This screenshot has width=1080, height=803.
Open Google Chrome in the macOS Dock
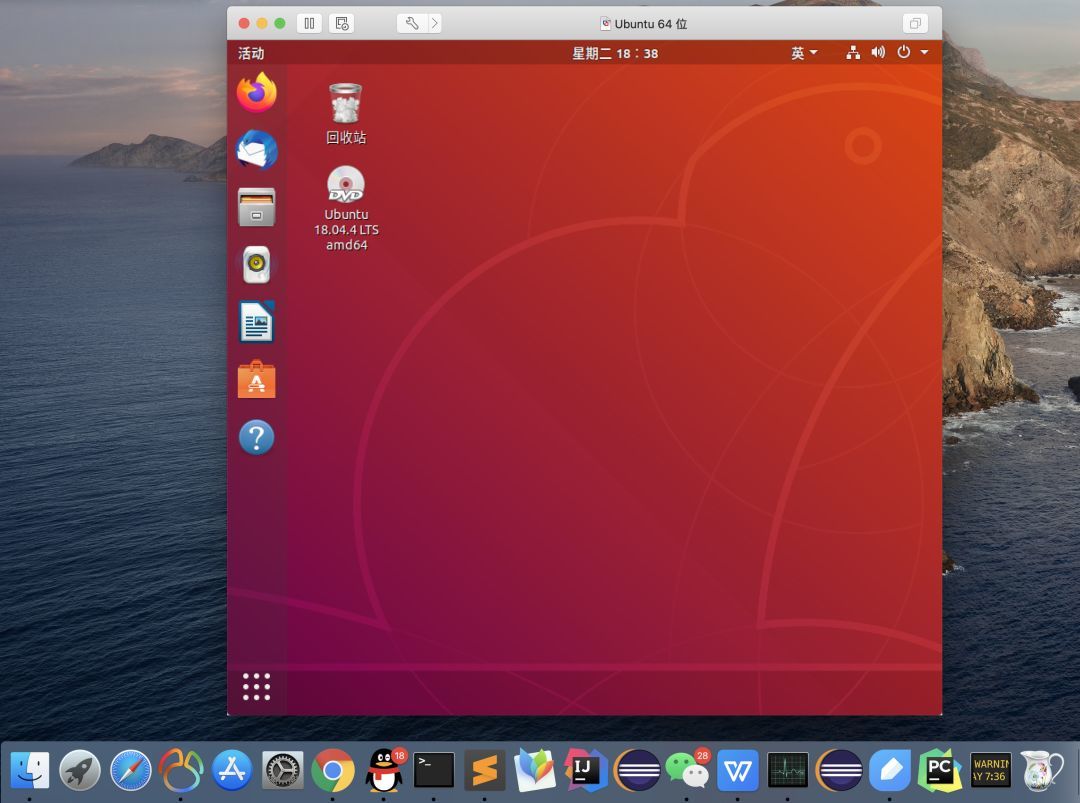[x=333, y=770]
